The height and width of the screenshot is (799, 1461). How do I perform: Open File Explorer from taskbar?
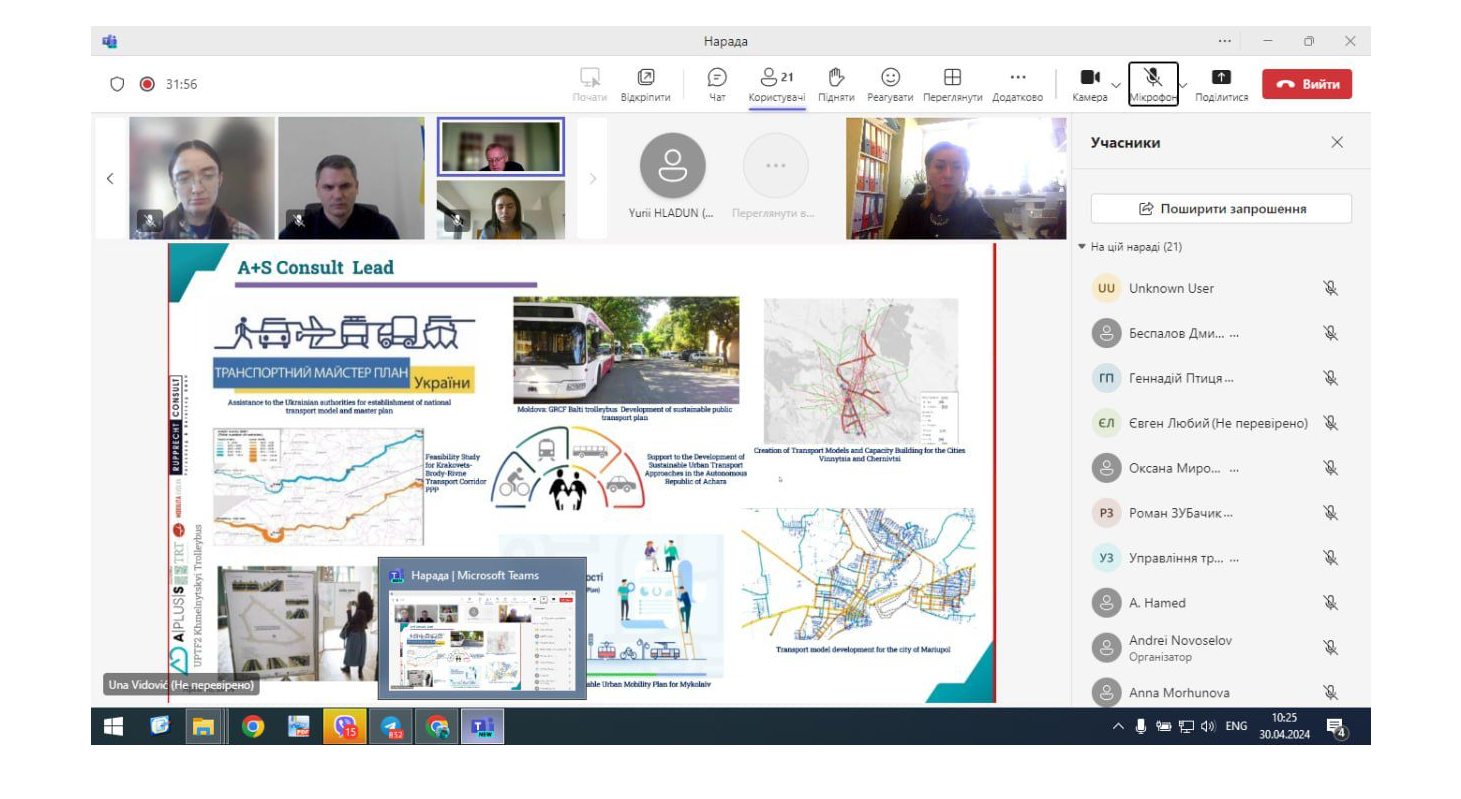click(x=204, y=727)
